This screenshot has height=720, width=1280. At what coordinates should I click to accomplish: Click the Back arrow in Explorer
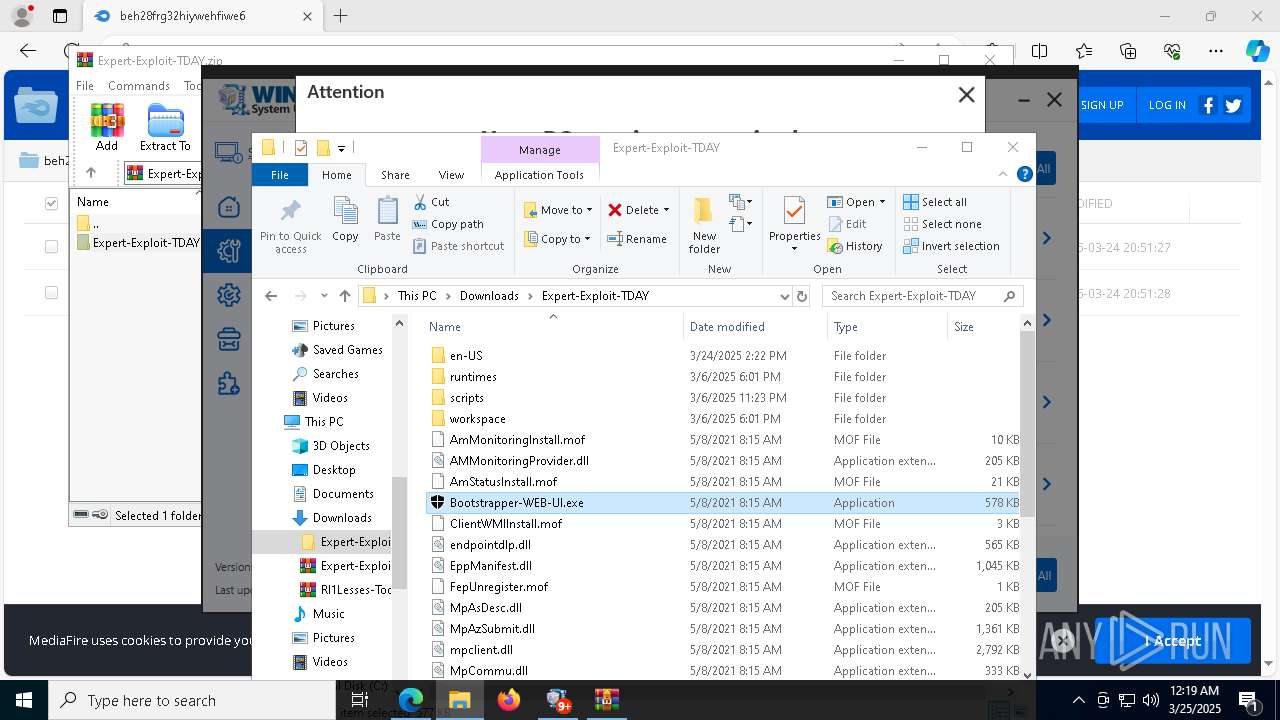(x=271, y=296)
